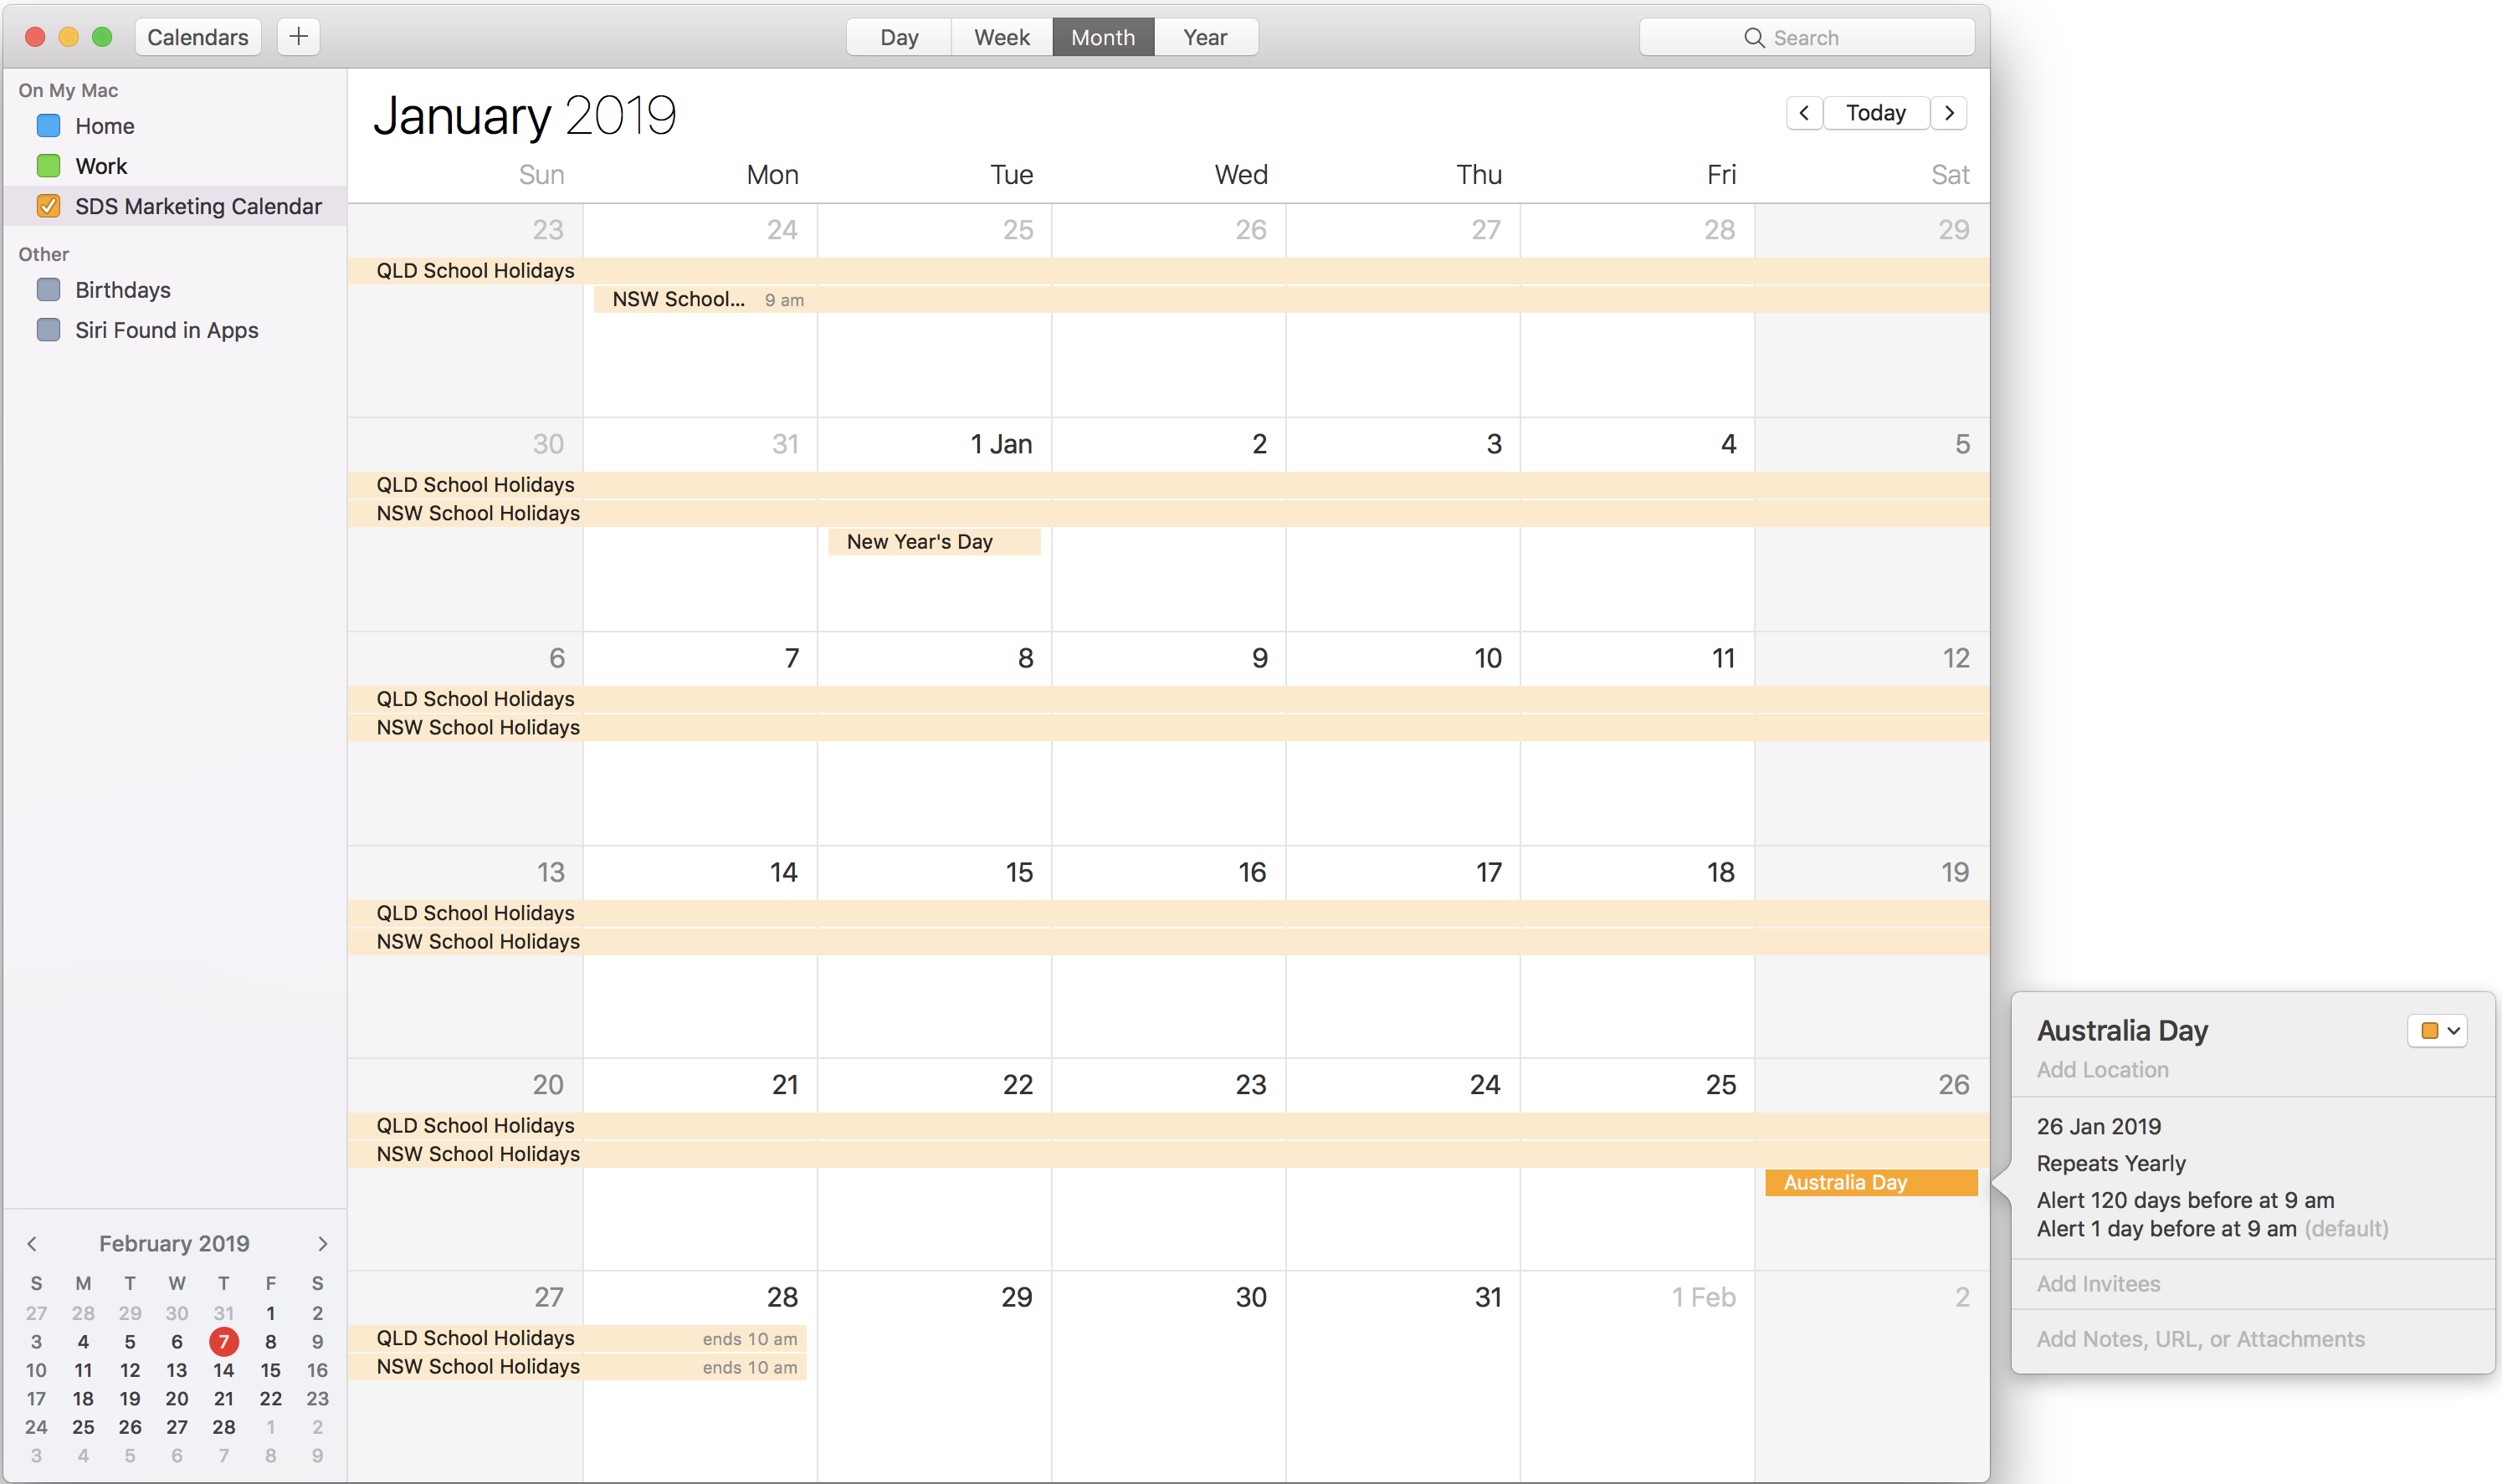The width and height of the screenshot is (2502, 1484).
Task: Click the search magnifier icon
Action: 1754,38
